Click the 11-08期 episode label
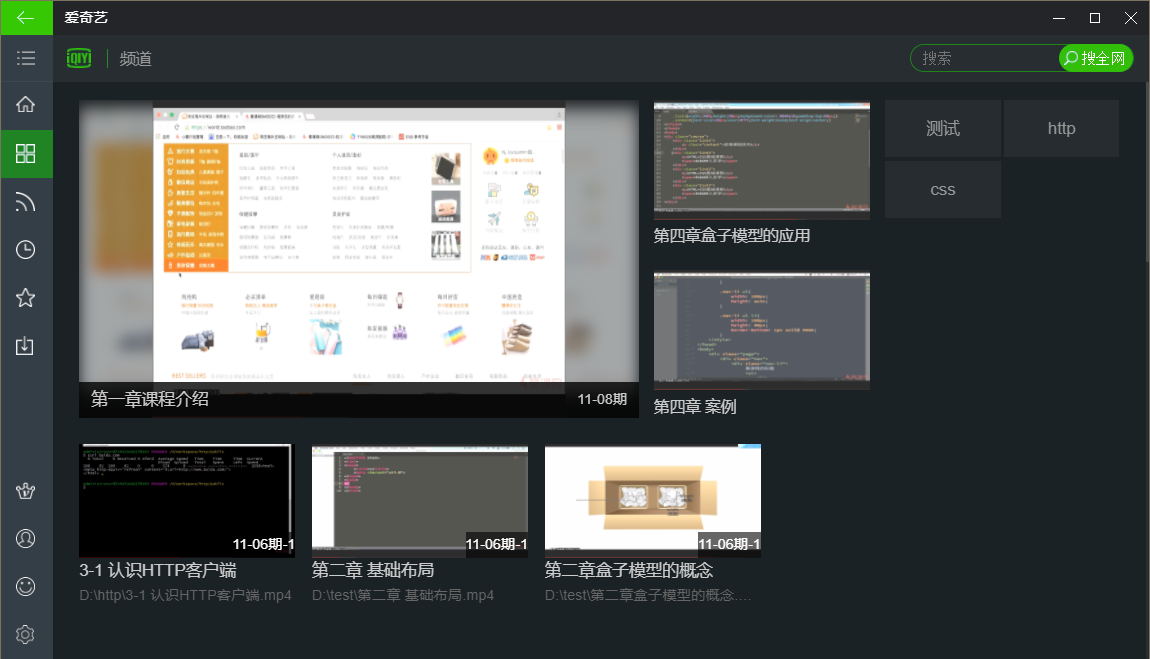The width and height of the screenshot is (1150, 659). point(602,399)
